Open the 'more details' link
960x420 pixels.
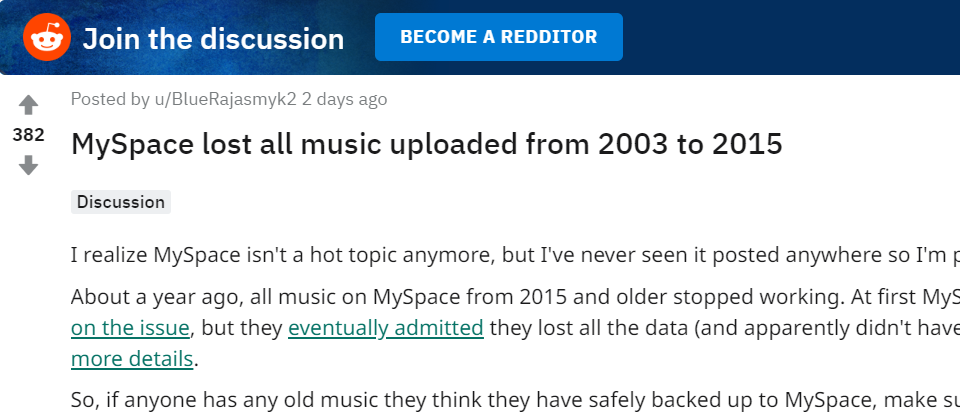(x=132, y=359)
